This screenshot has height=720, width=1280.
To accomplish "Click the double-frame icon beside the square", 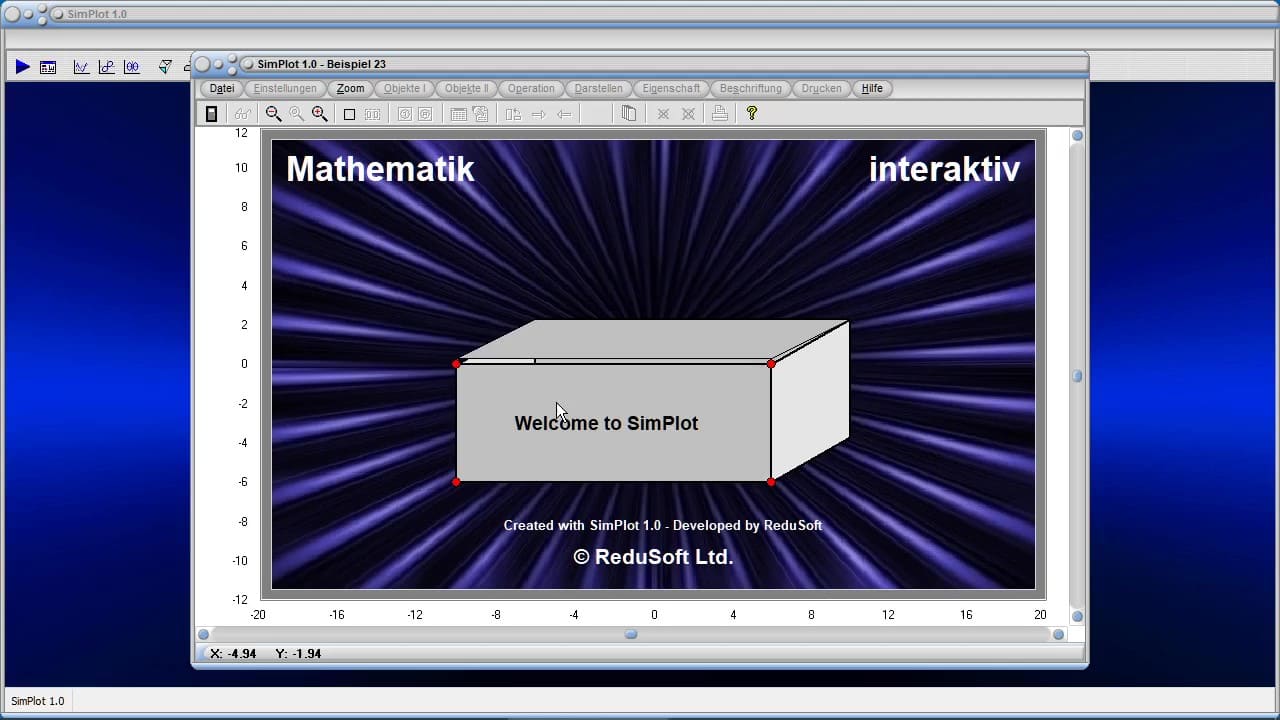I will (x=372, y=114).
